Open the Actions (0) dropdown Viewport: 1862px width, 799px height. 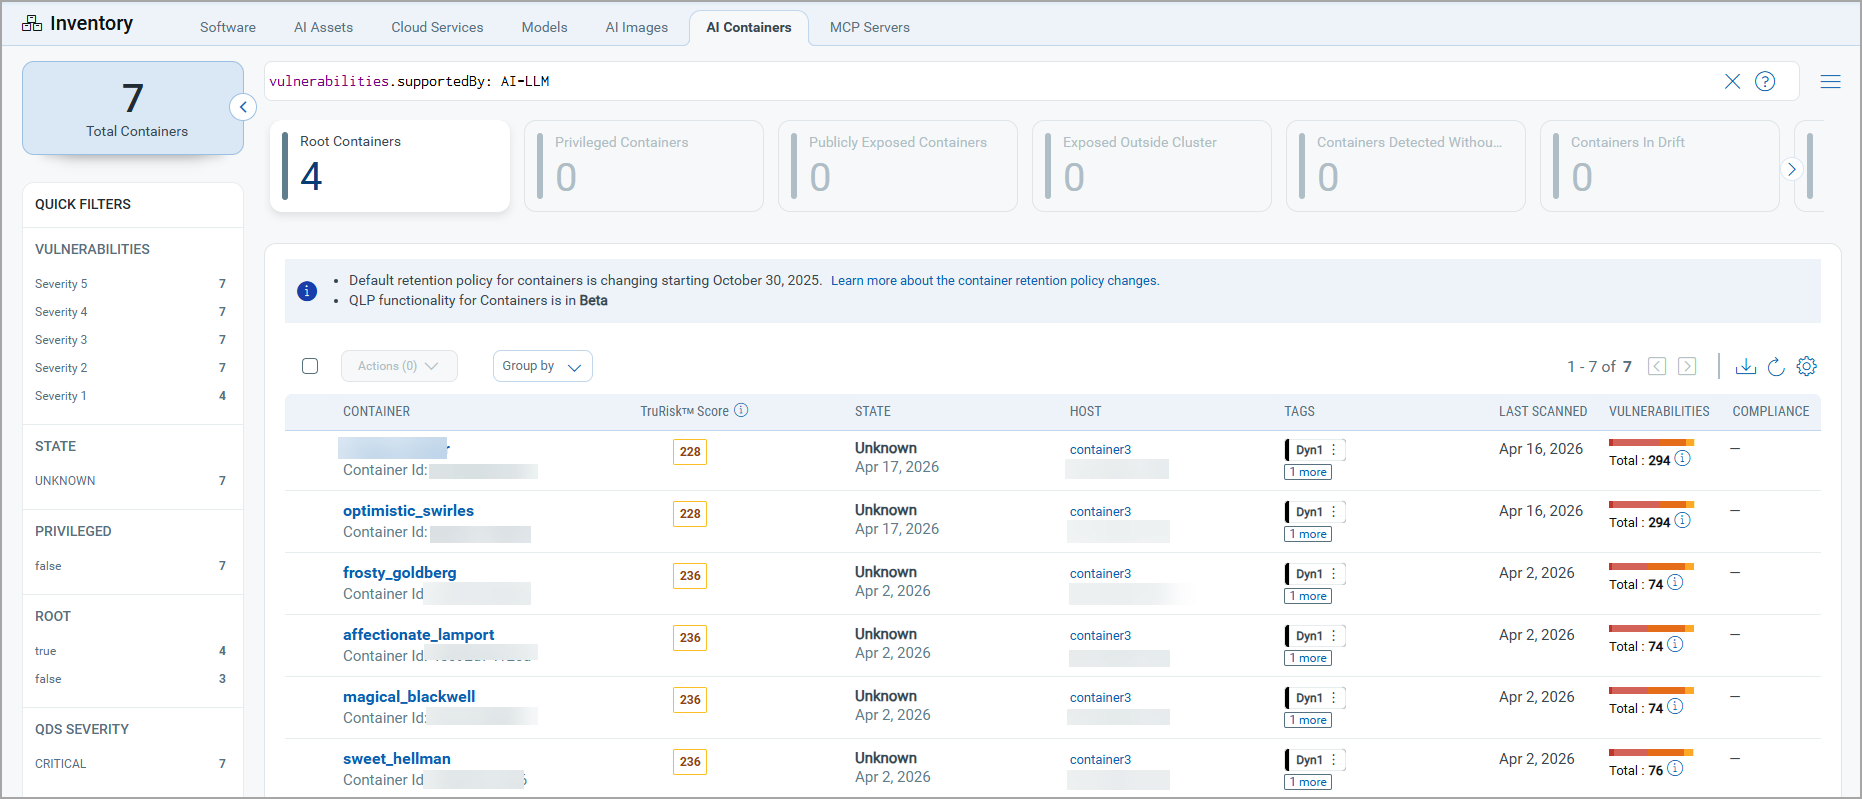[x=399, y=366]
